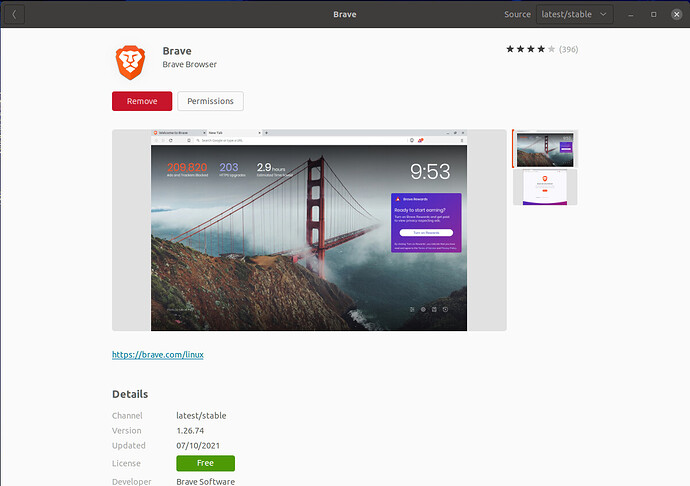The width and height of the screenshot is (690, 486).
Task: Open the main Golden Gate screenshot
Action: 309,230
